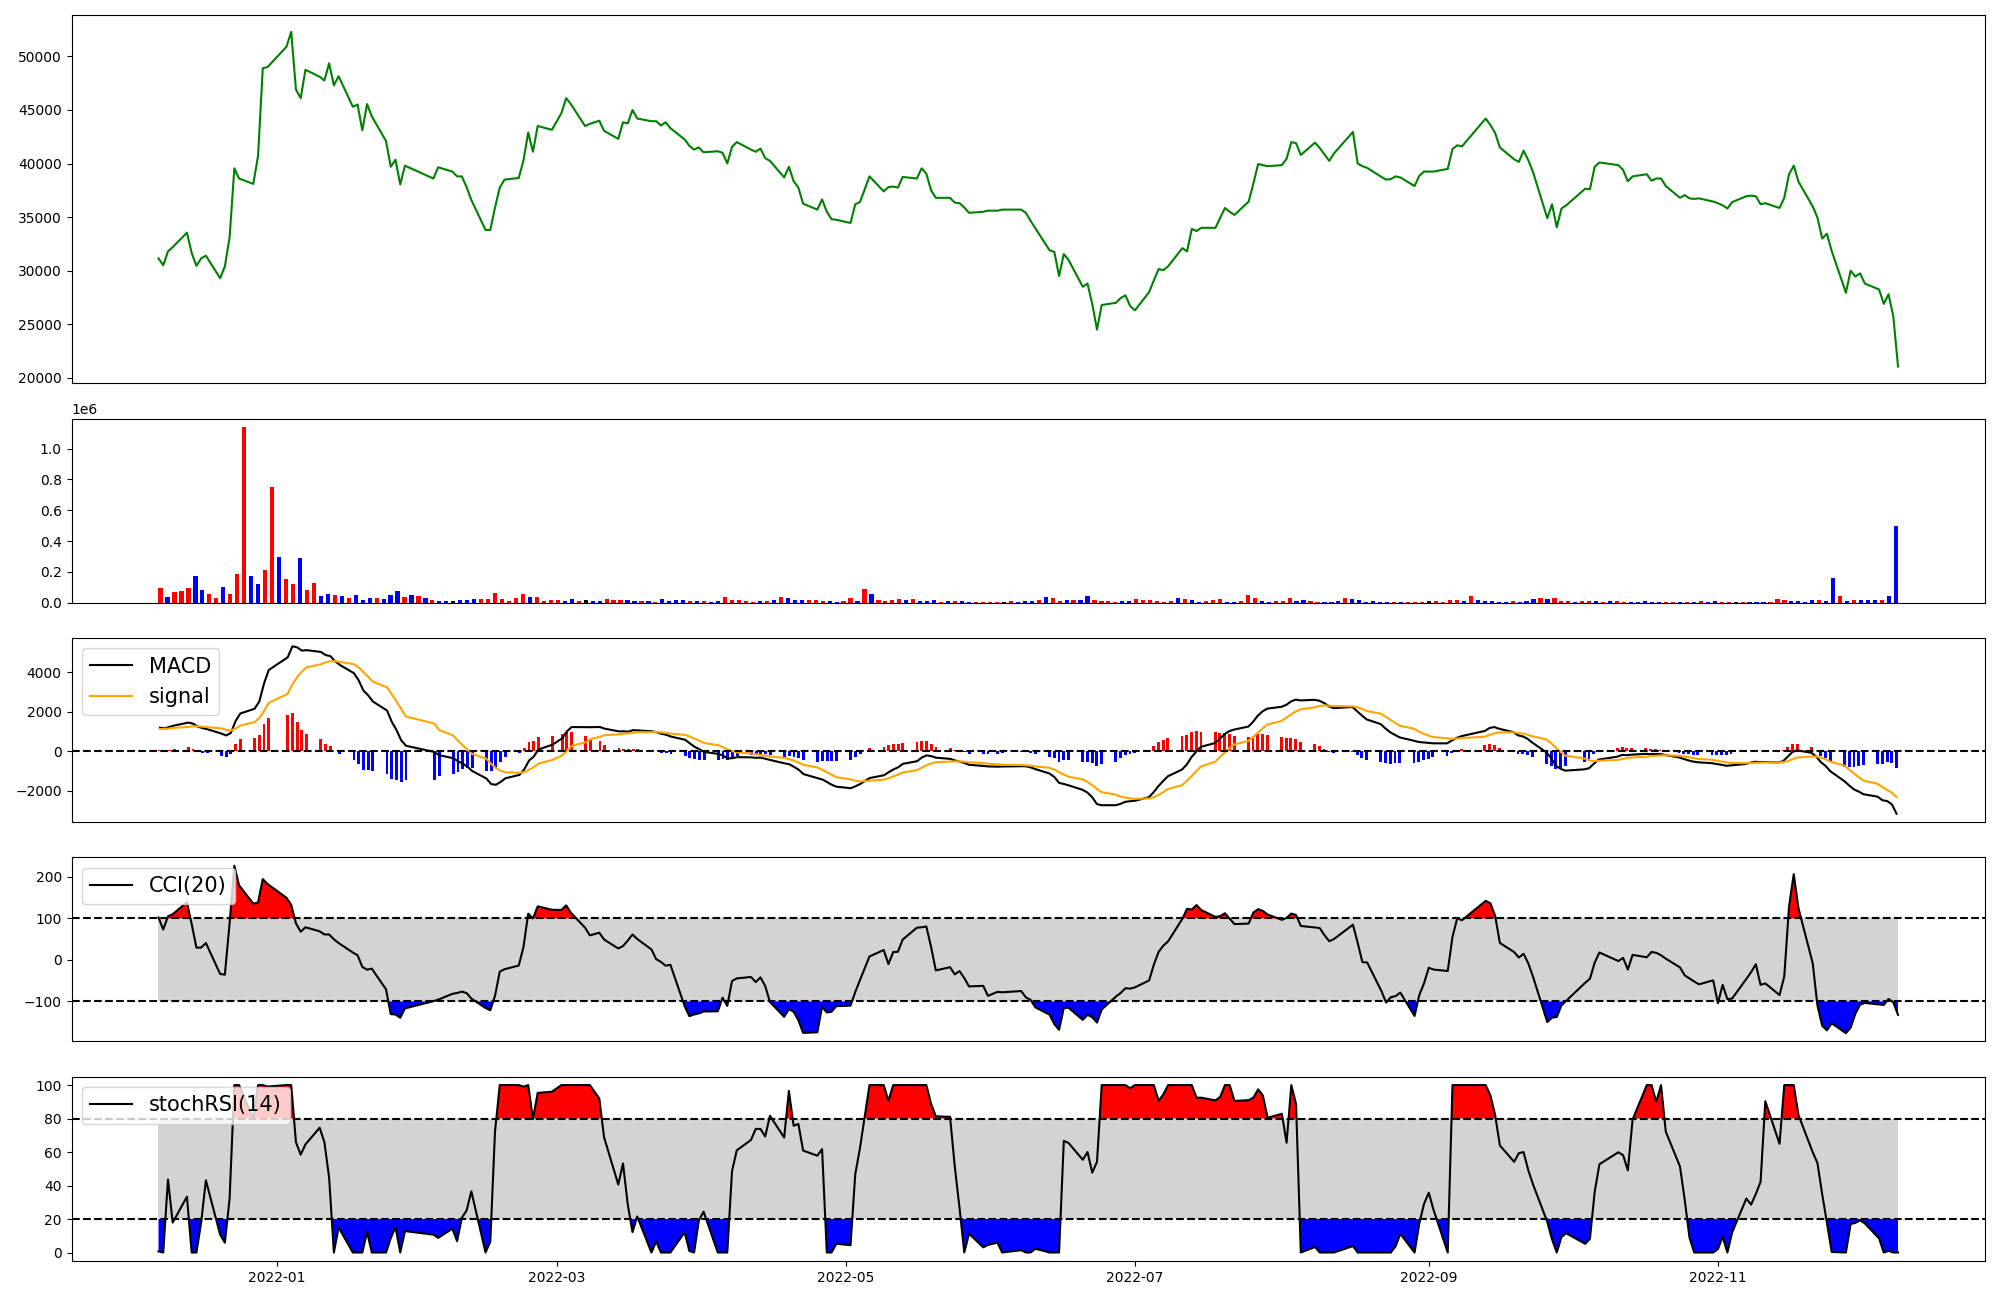Image resolution: width=2000 pixels, height=1300 pixels.
Task: Click the tallest red volume bar
Action: [244, 515]
